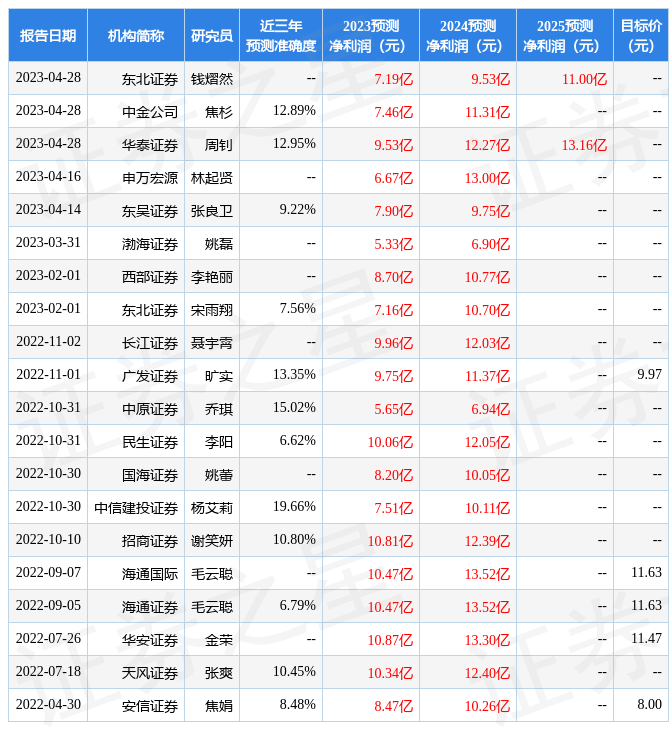Select the 2024预测净利润 column header
Viewport: 669px width, 730px height.
click(x=468, y=36)
